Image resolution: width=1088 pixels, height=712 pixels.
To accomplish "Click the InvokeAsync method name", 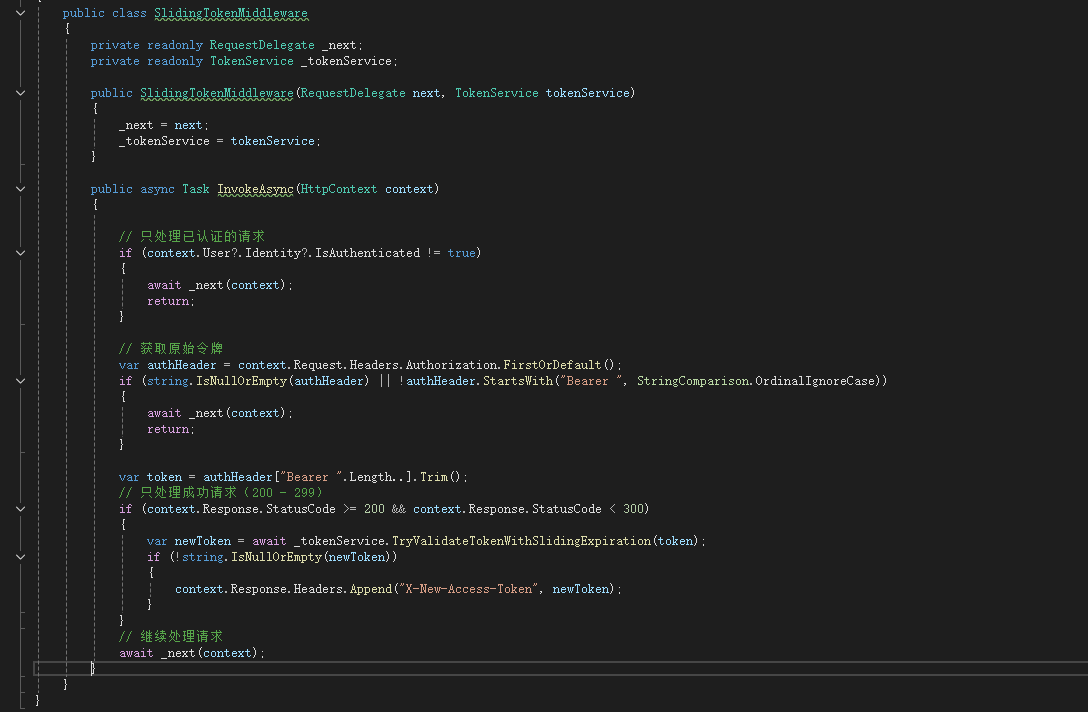I will 255,189.
